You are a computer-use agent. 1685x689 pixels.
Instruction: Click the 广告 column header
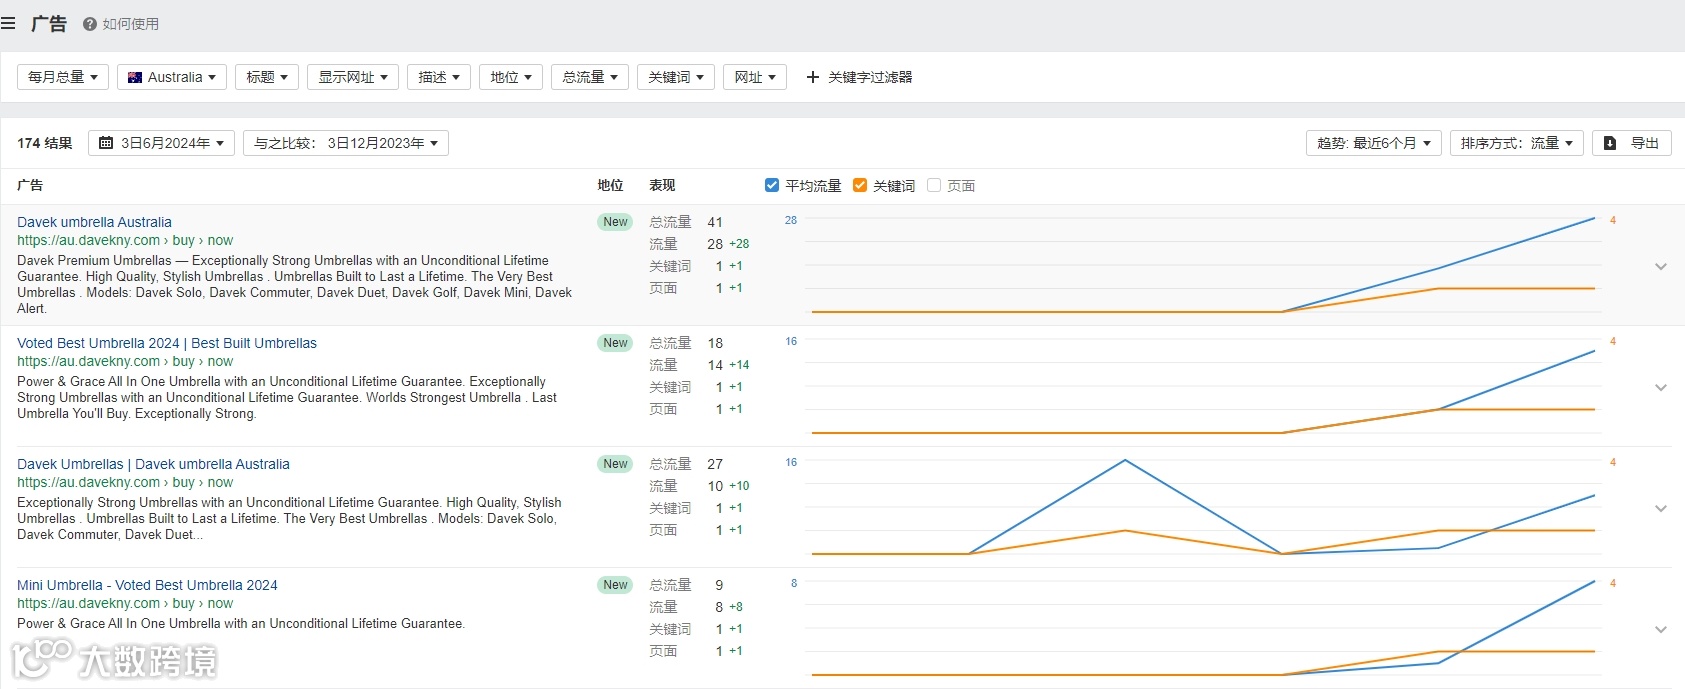coord(30,185)
